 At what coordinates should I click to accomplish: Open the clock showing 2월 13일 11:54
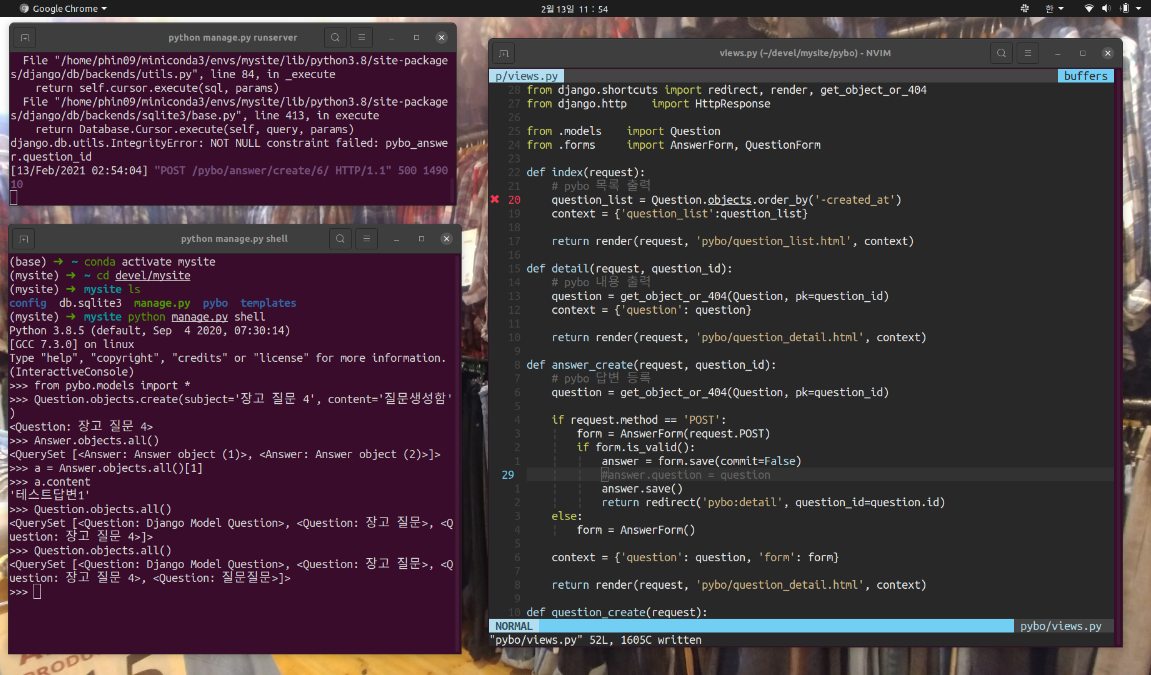[575, 9]
